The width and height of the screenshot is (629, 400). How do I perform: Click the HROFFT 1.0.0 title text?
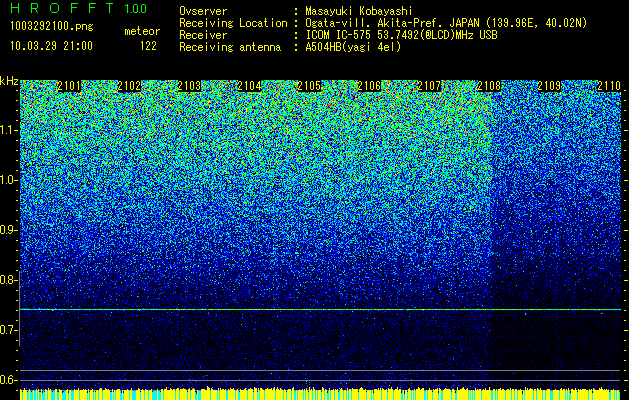(79, 8)
